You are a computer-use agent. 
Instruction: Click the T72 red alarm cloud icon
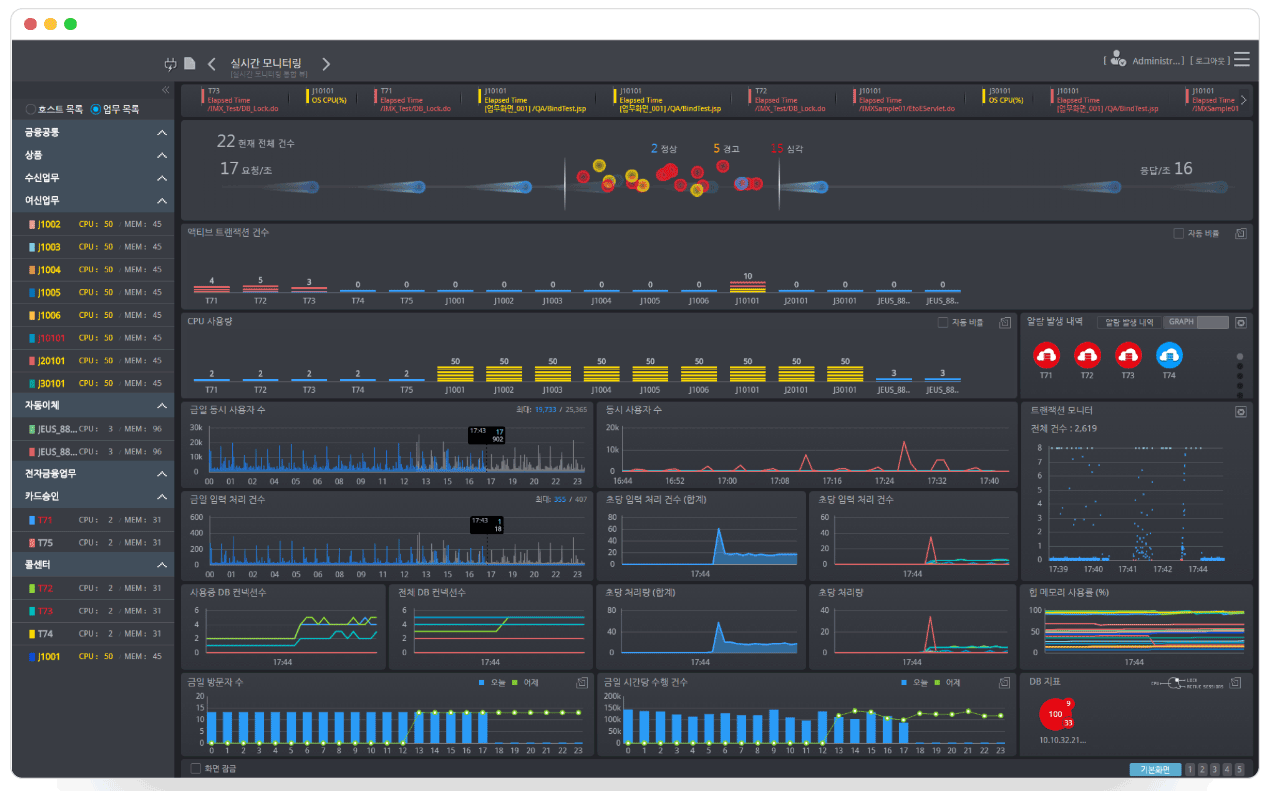[1087, 354]
